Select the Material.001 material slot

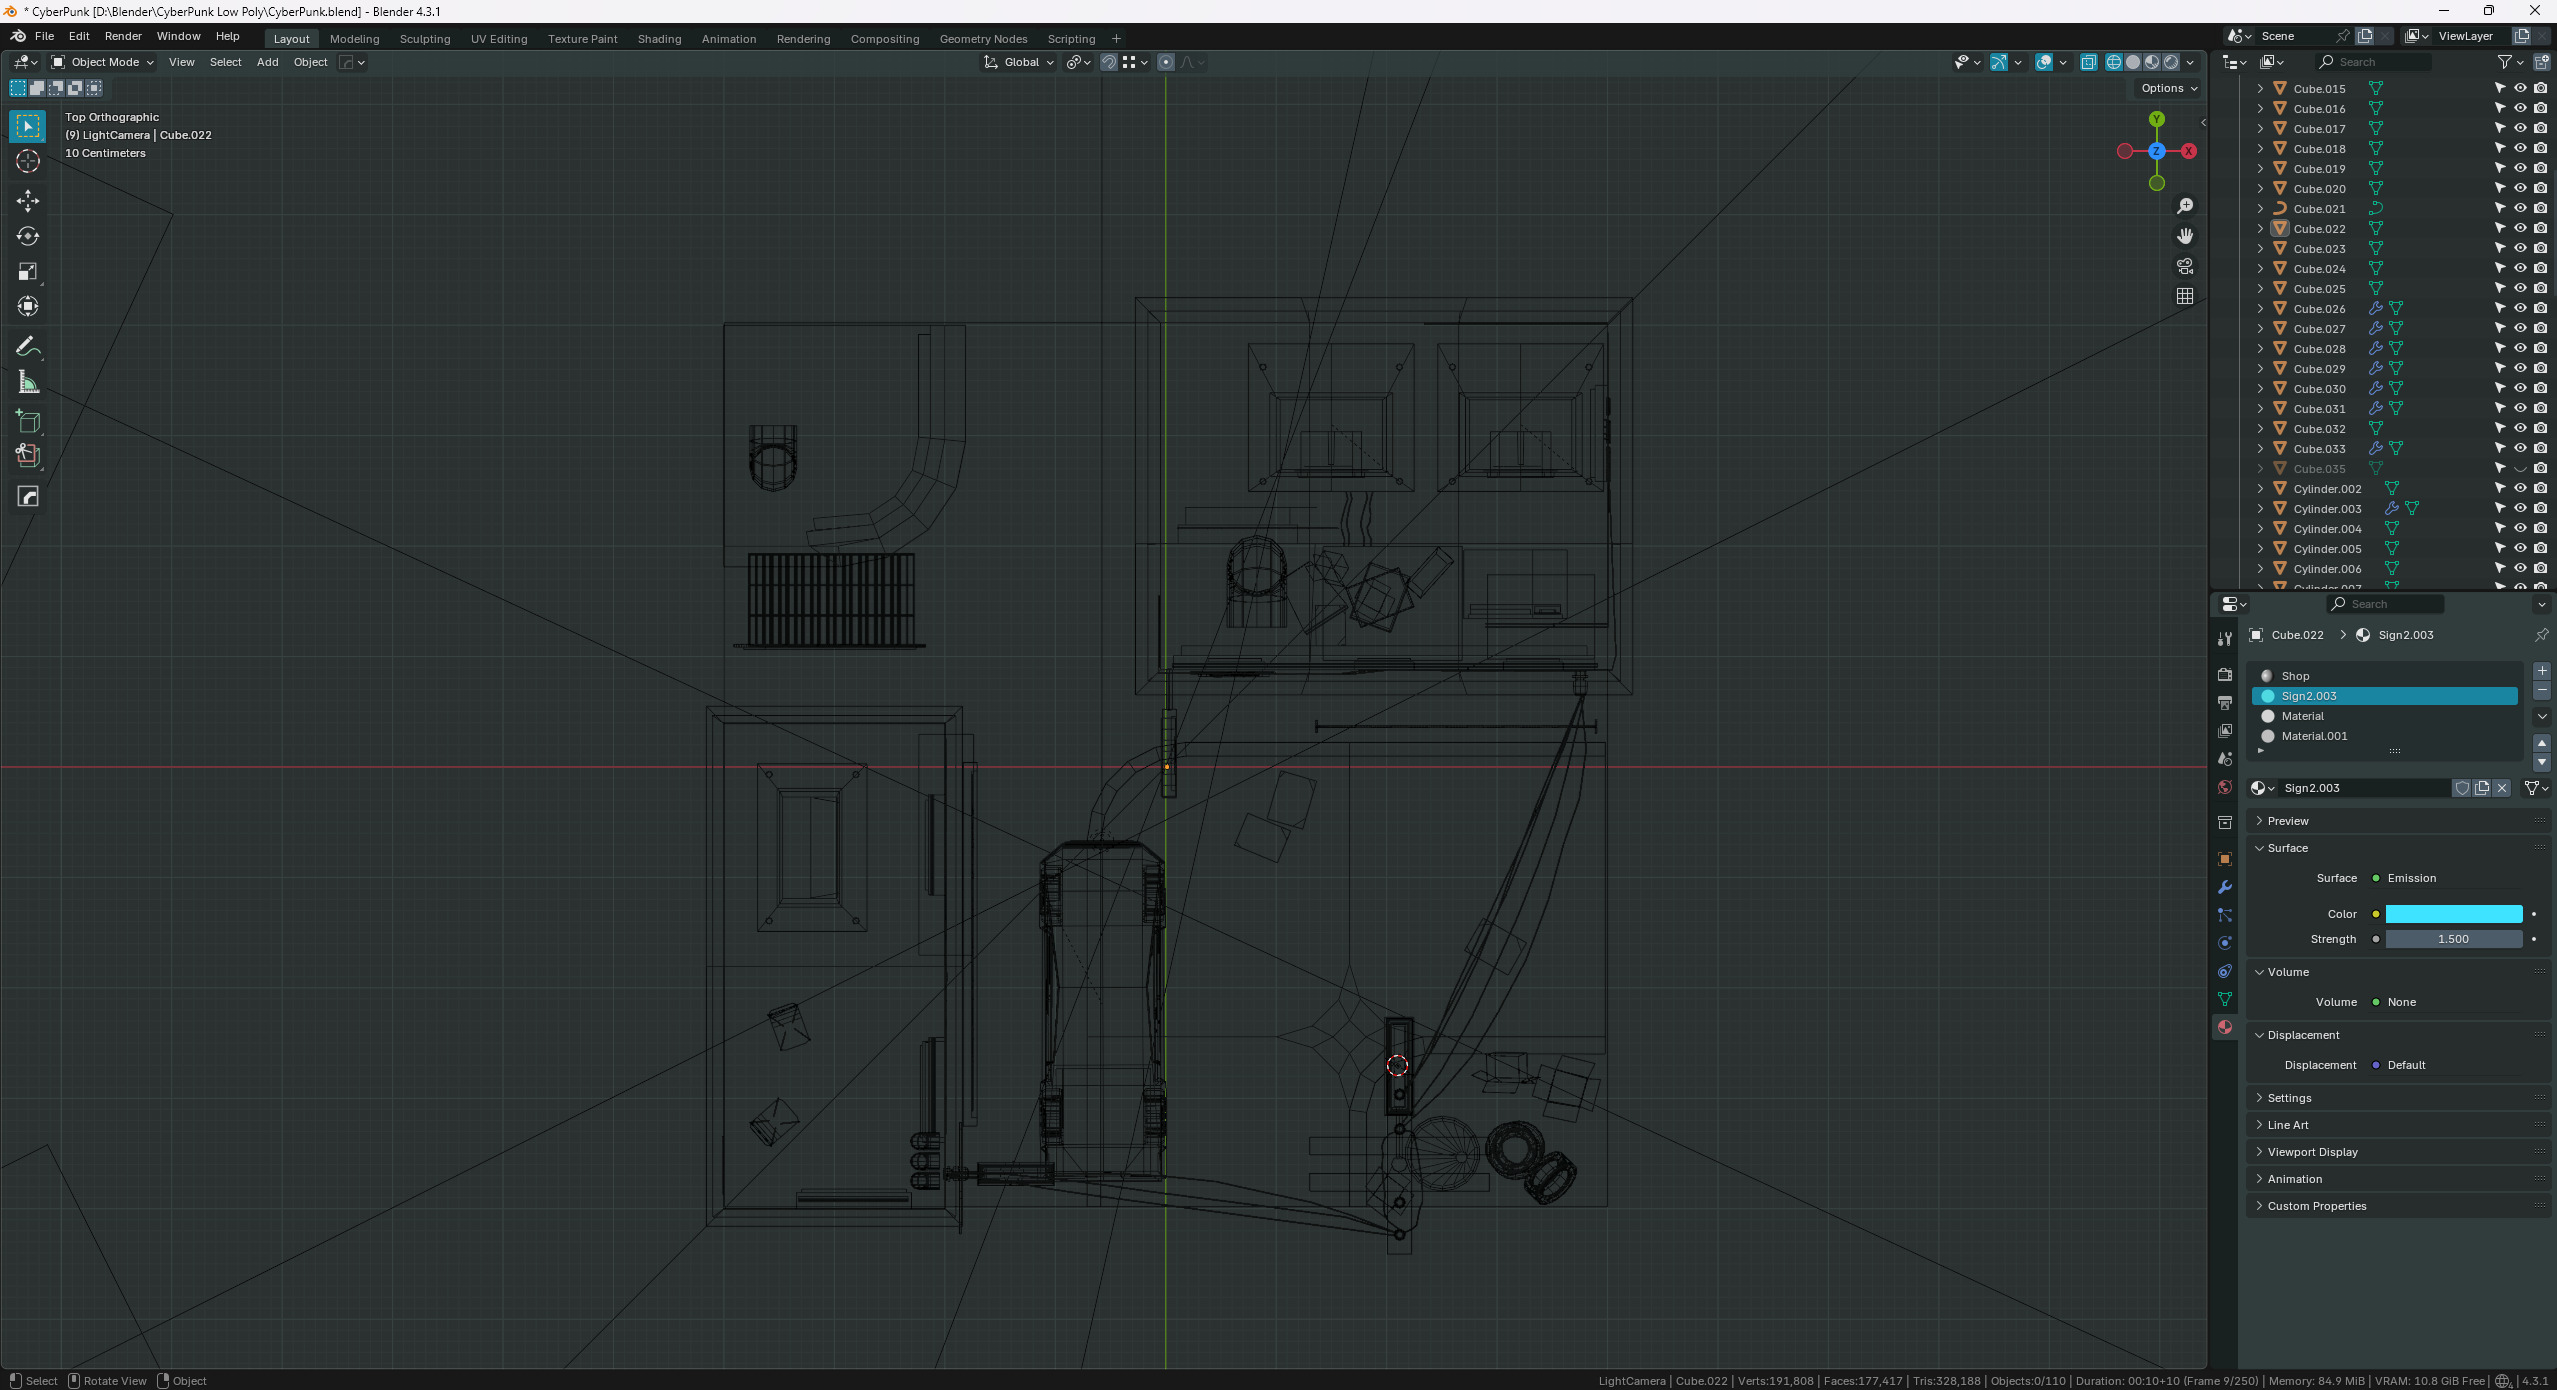pos(2314,736)
